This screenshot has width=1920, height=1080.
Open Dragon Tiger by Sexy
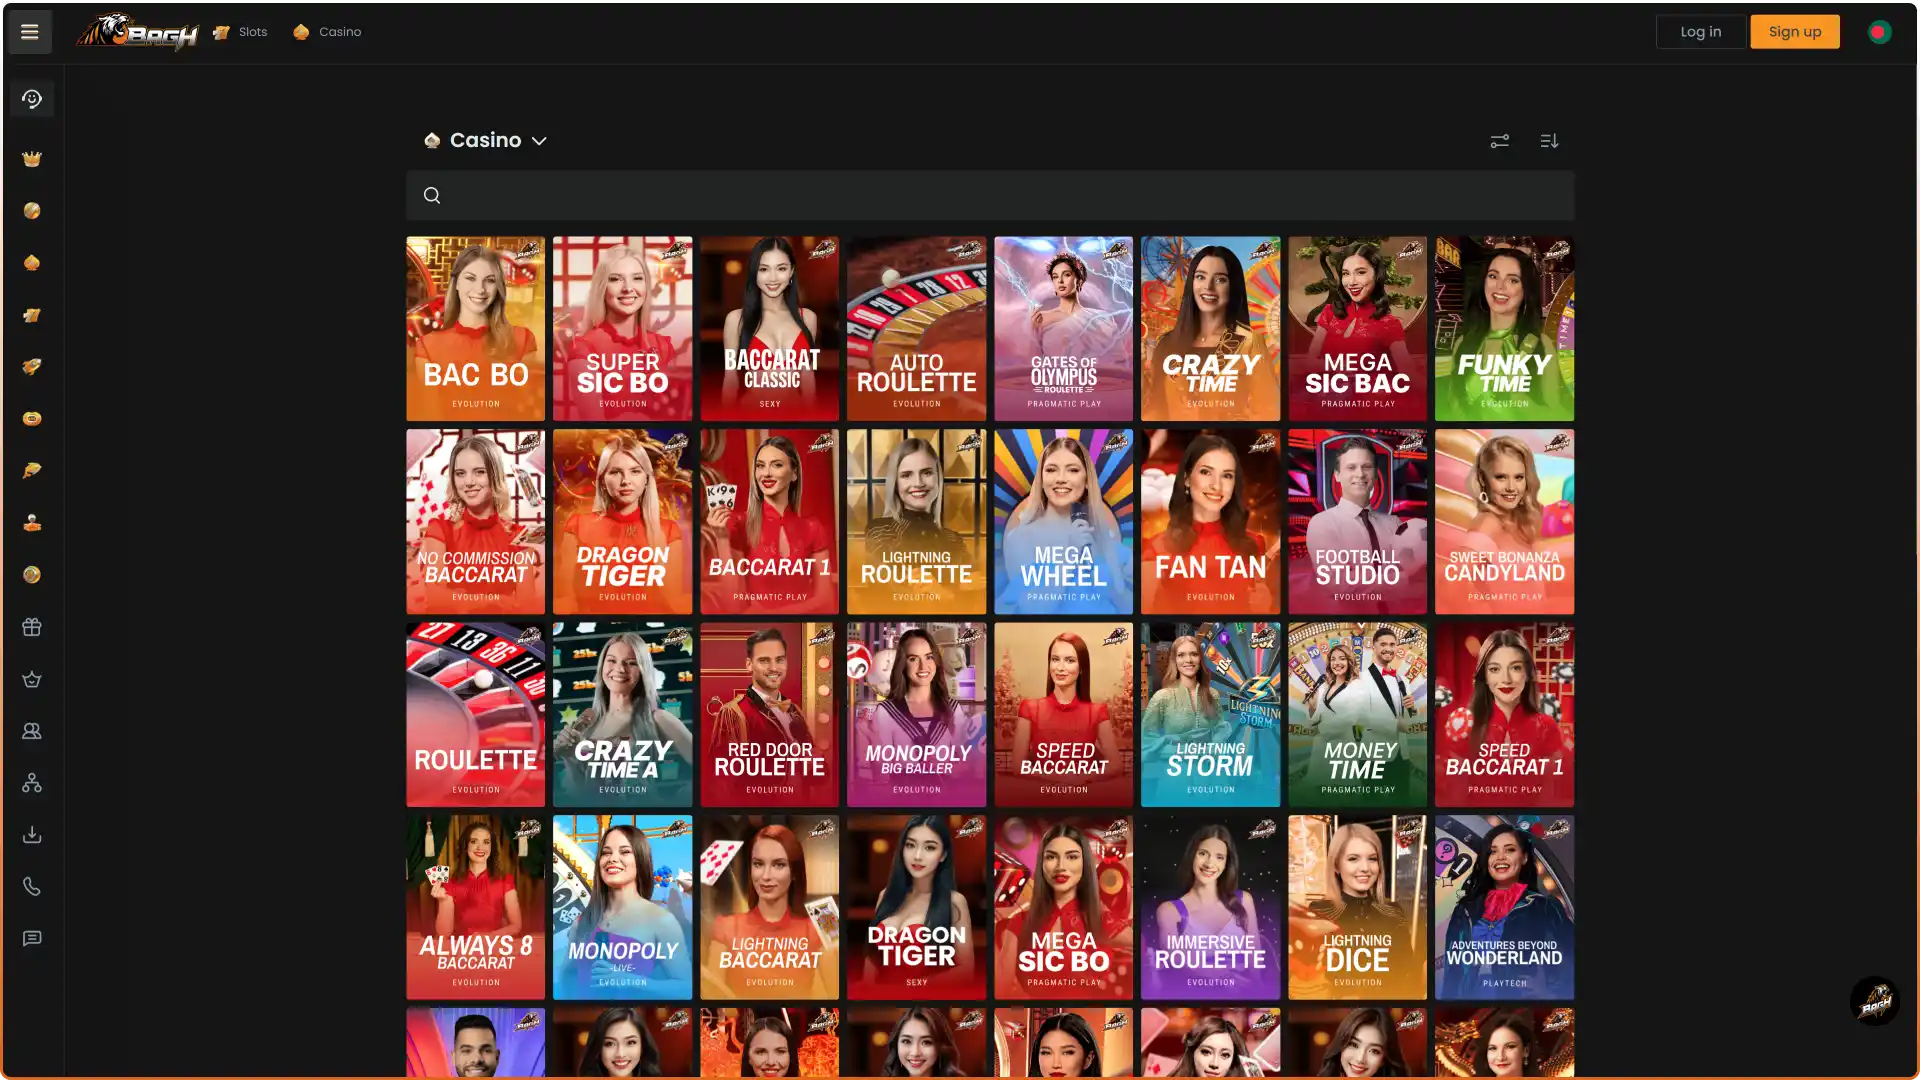pos(917,908)
